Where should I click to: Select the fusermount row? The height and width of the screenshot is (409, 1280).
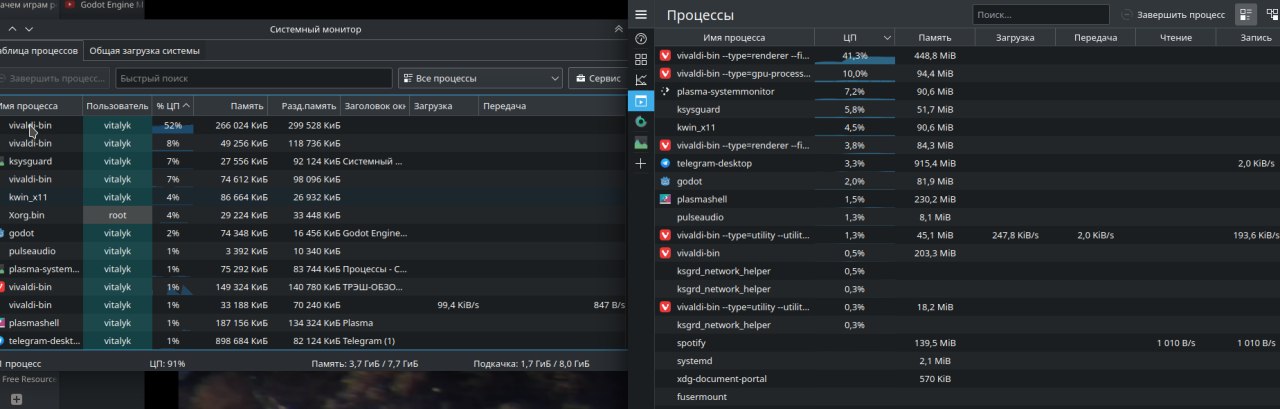(967, 397)
